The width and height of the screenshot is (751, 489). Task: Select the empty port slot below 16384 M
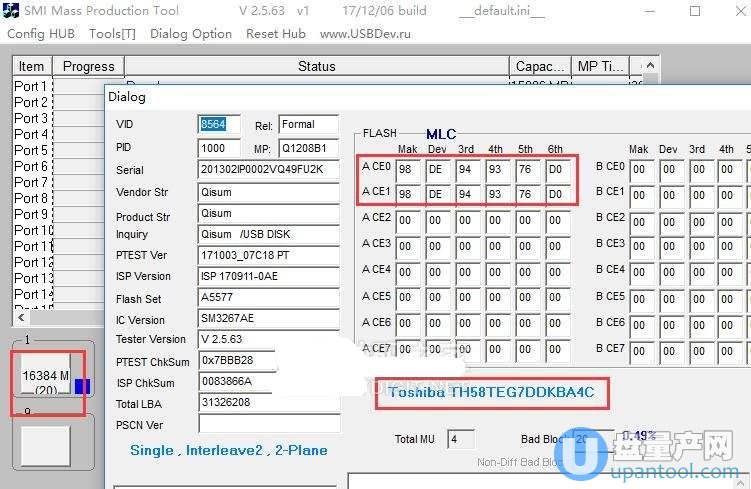(45, 446)
